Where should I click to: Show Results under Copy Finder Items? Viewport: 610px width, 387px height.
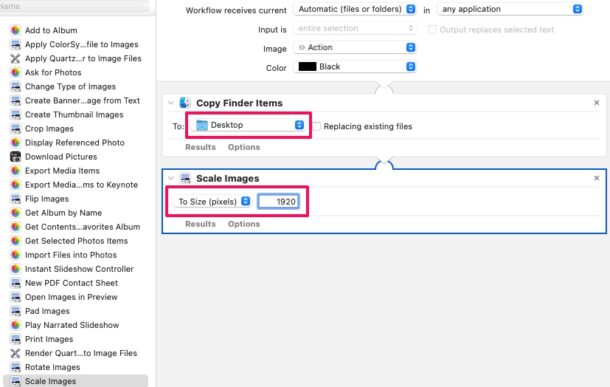200,147
